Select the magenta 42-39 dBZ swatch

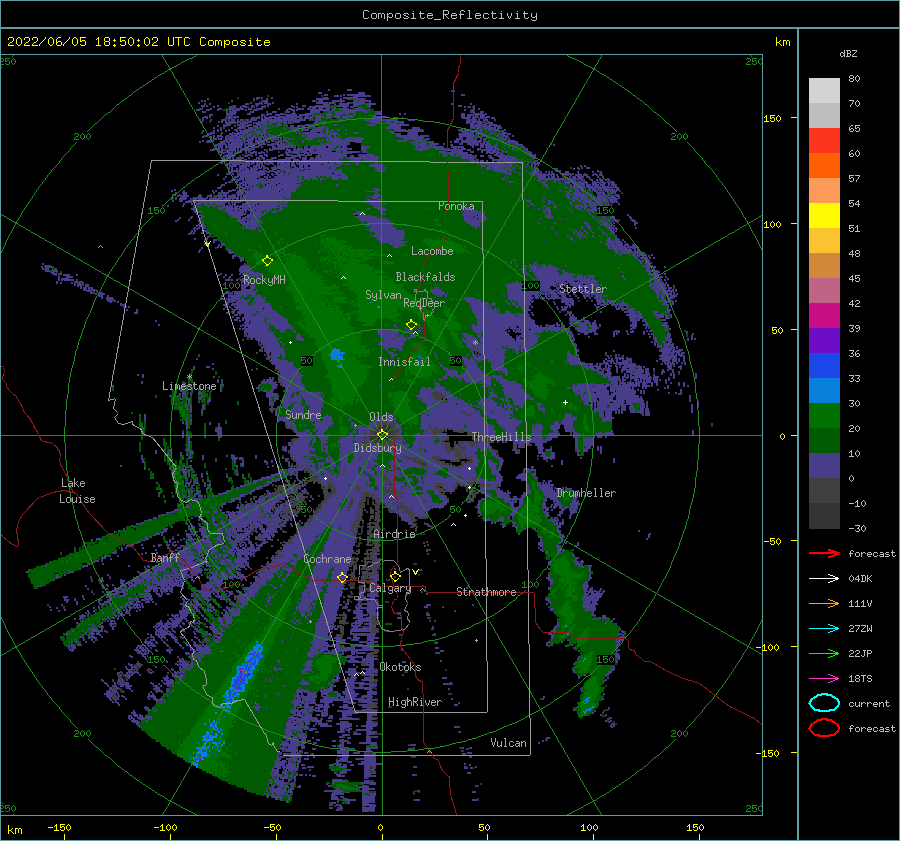coord(824,315)
